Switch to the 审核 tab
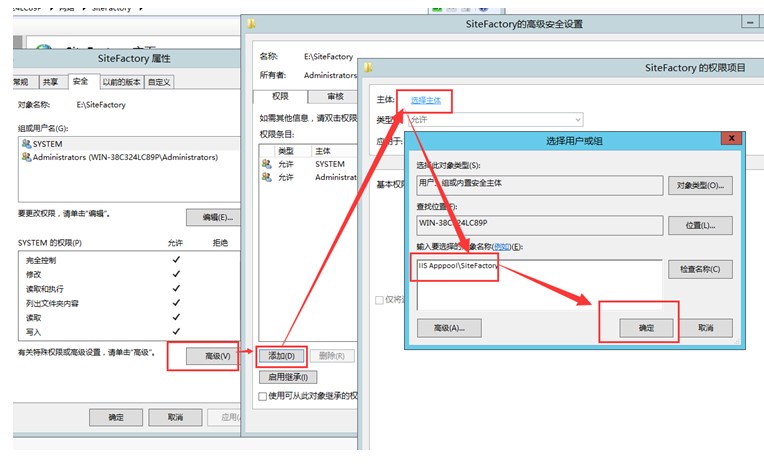This screenshot has height=464, width=764. pyautogui.click(x=334, y=97)
